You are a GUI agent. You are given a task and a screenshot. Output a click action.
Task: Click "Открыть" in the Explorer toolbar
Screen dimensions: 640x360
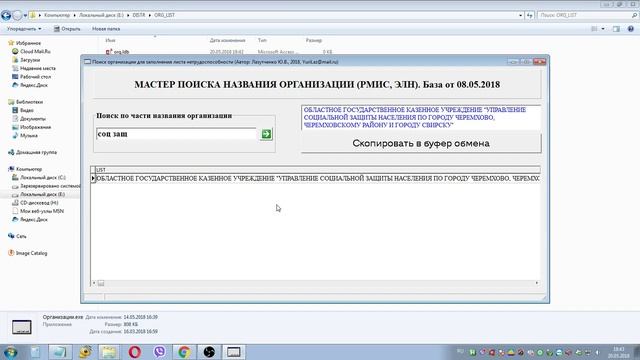[67, 29]
